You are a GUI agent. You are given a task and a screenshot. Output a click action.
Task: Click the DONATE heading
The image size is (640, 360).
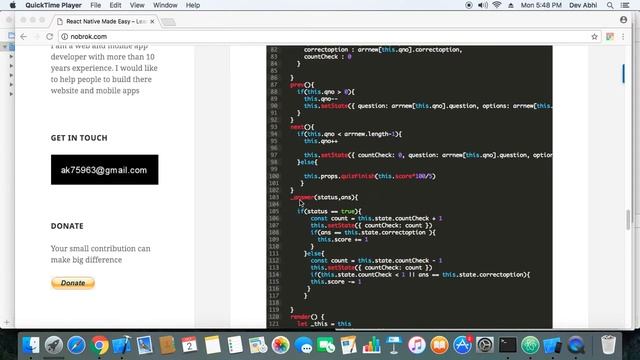(67, 226)
